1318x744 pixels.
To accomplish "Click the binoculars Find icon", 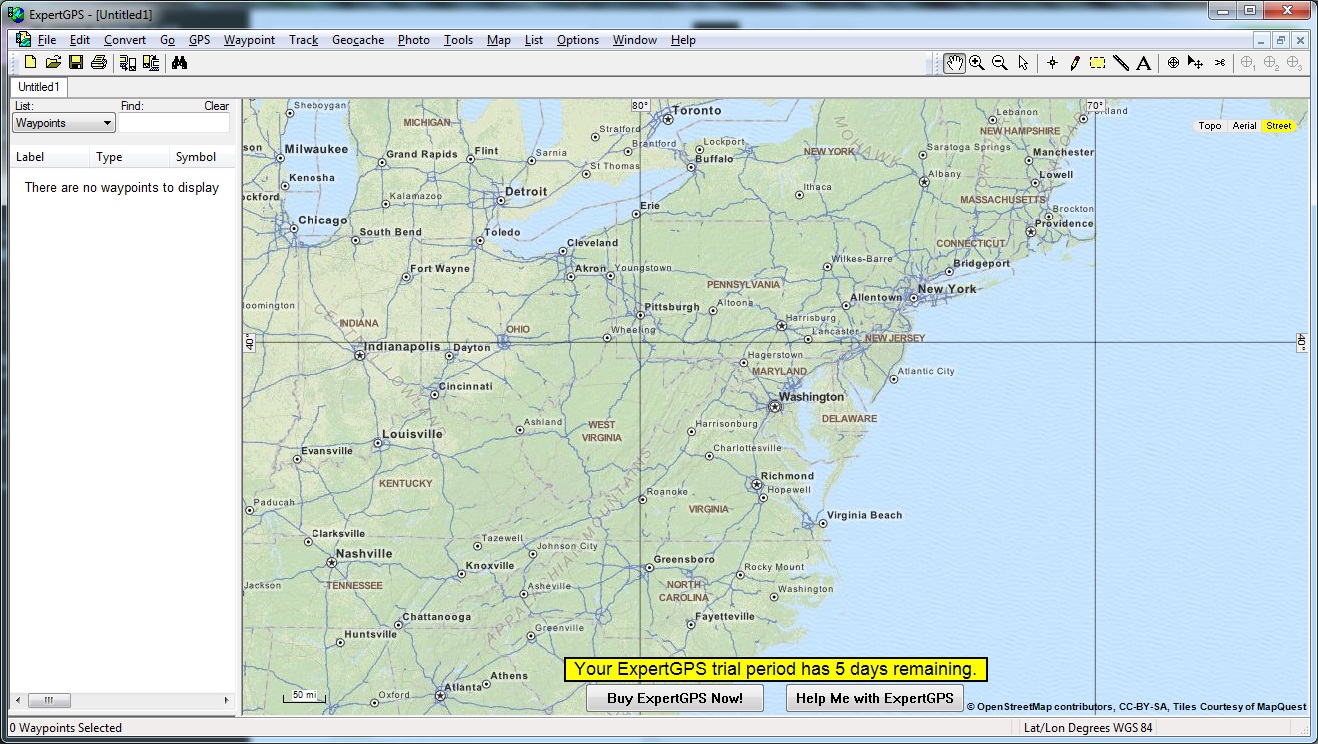I will (x=180, y=62).
